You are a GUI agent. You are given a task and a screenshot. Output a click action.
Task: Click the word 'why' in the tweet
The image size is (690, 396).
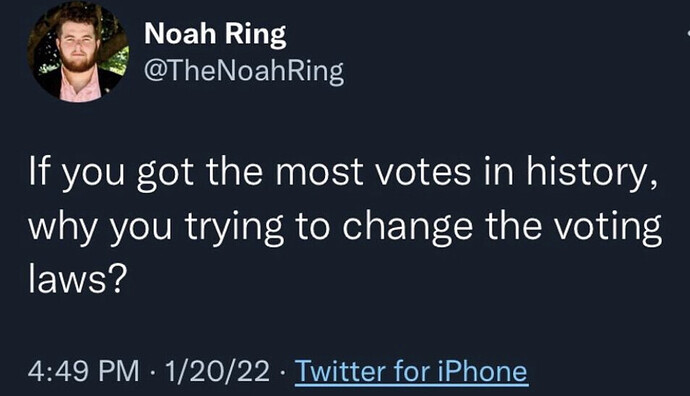(x=63, y=226)
